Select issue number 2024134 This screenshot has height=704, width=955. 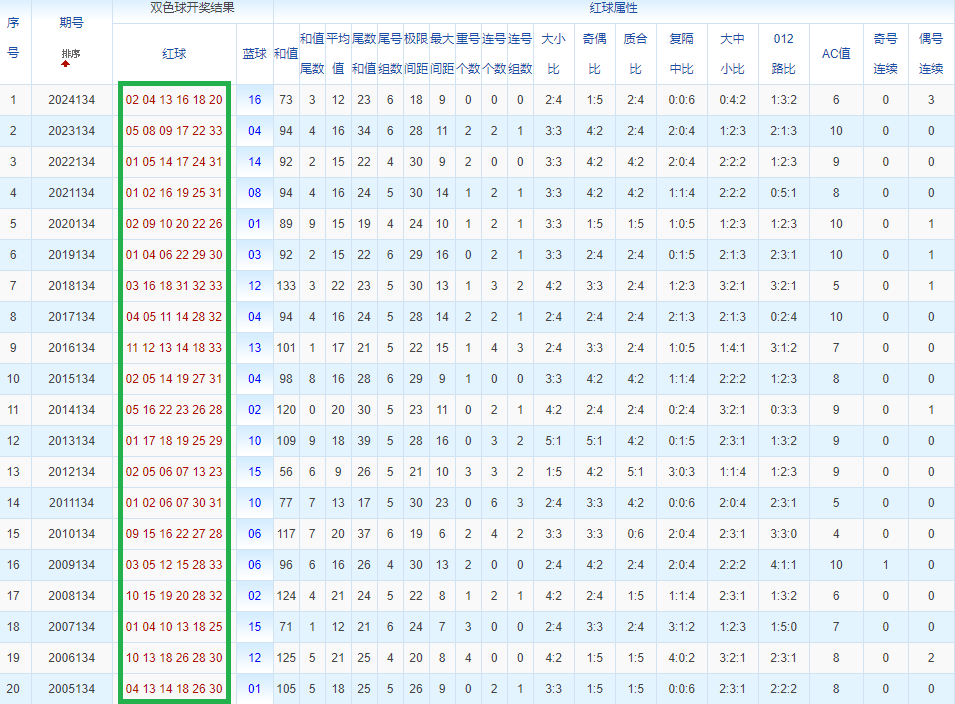point(72,100)
